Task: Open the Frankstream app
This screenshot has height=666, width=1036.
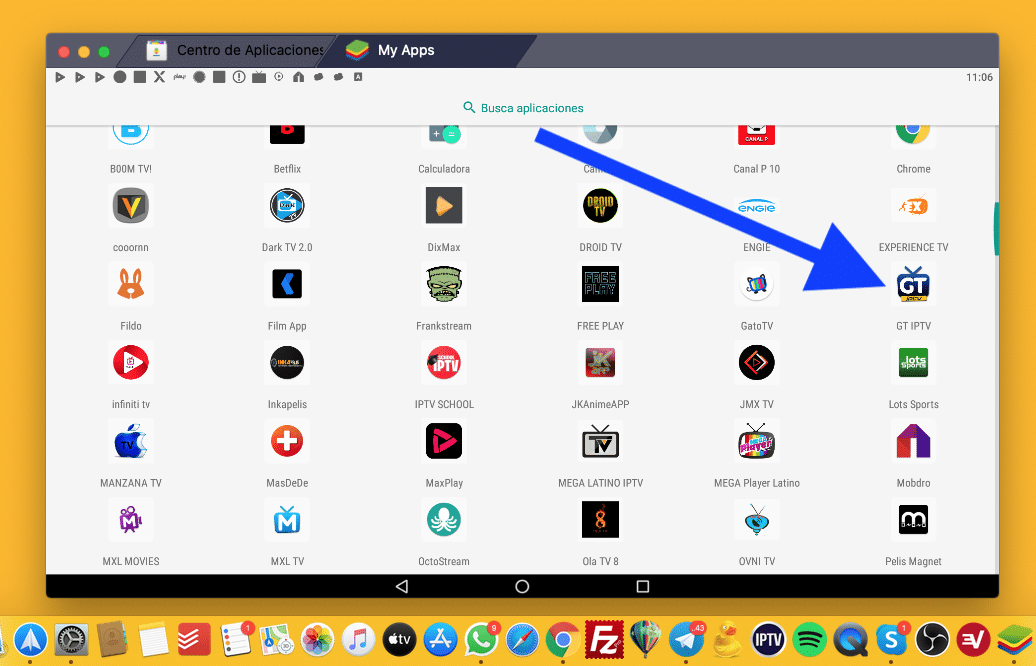Action: (x=444, y=284)
